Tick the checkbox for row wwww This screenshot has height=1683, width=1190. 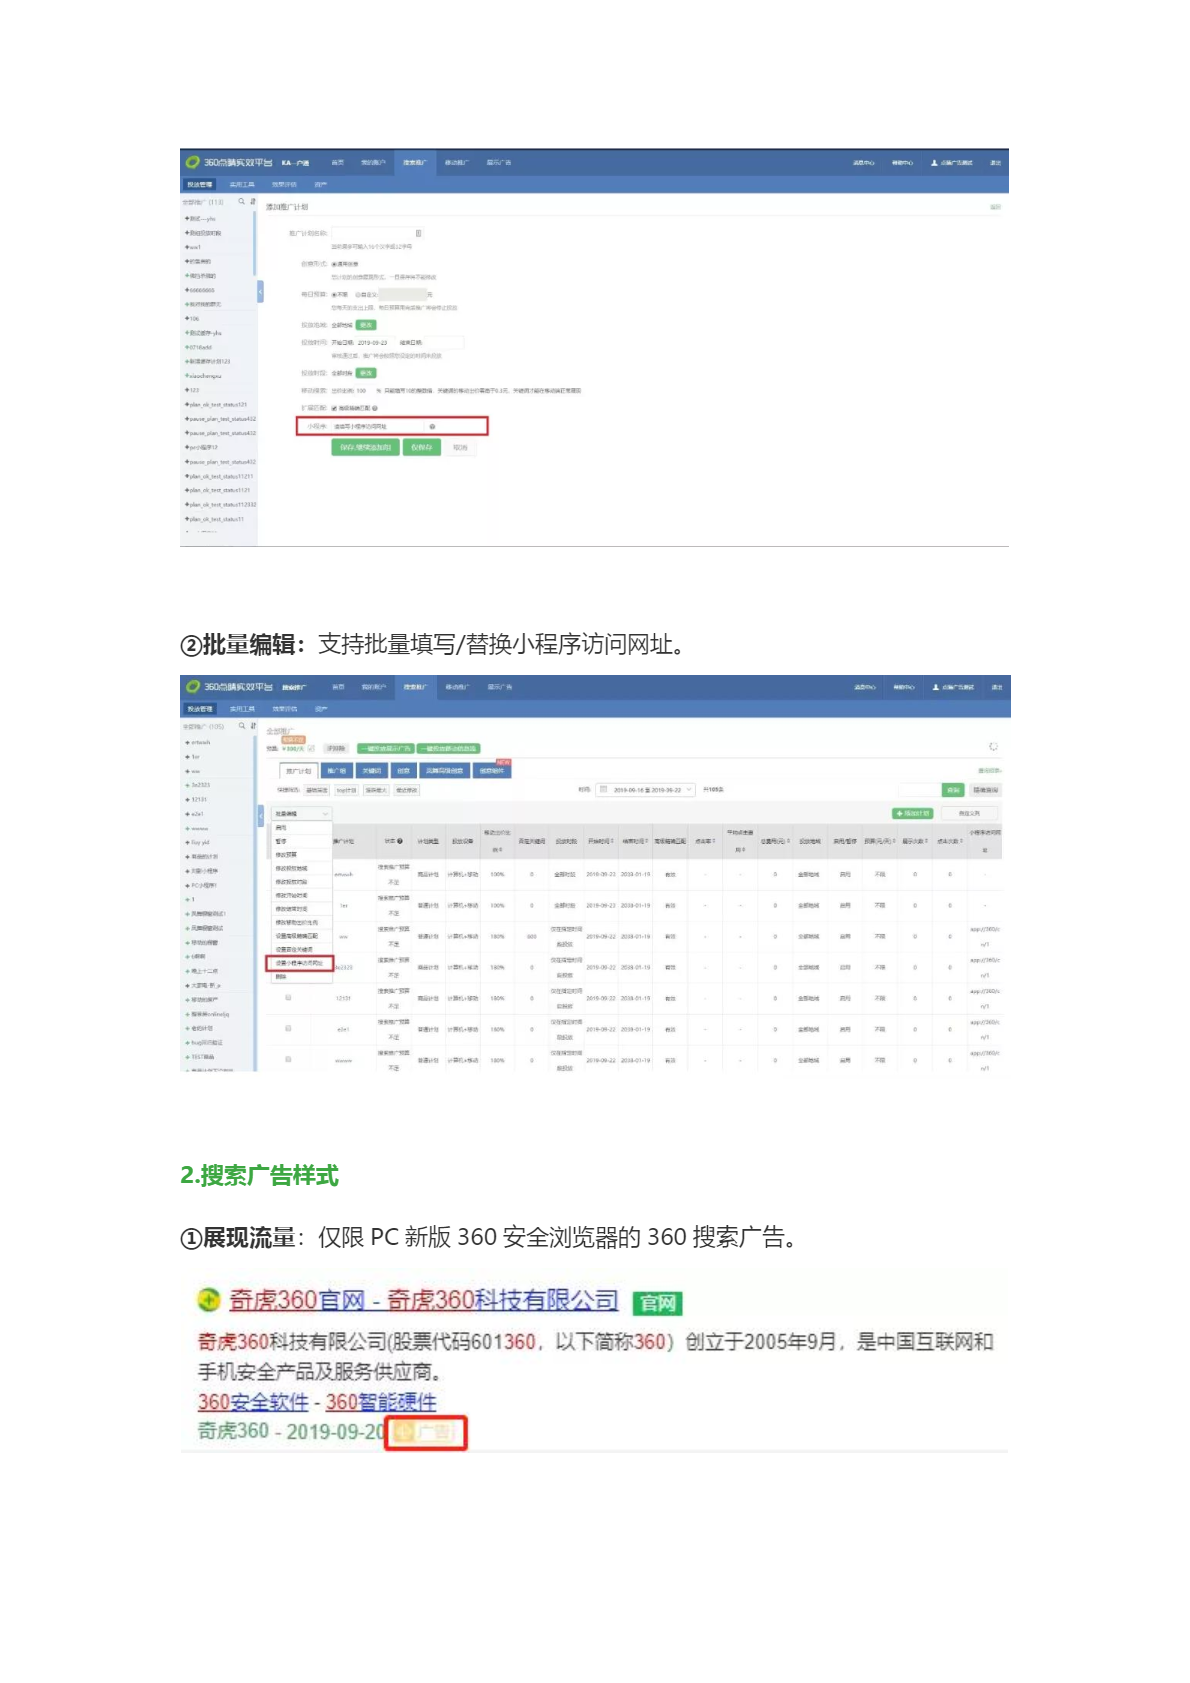click(x=288, y=1059)
